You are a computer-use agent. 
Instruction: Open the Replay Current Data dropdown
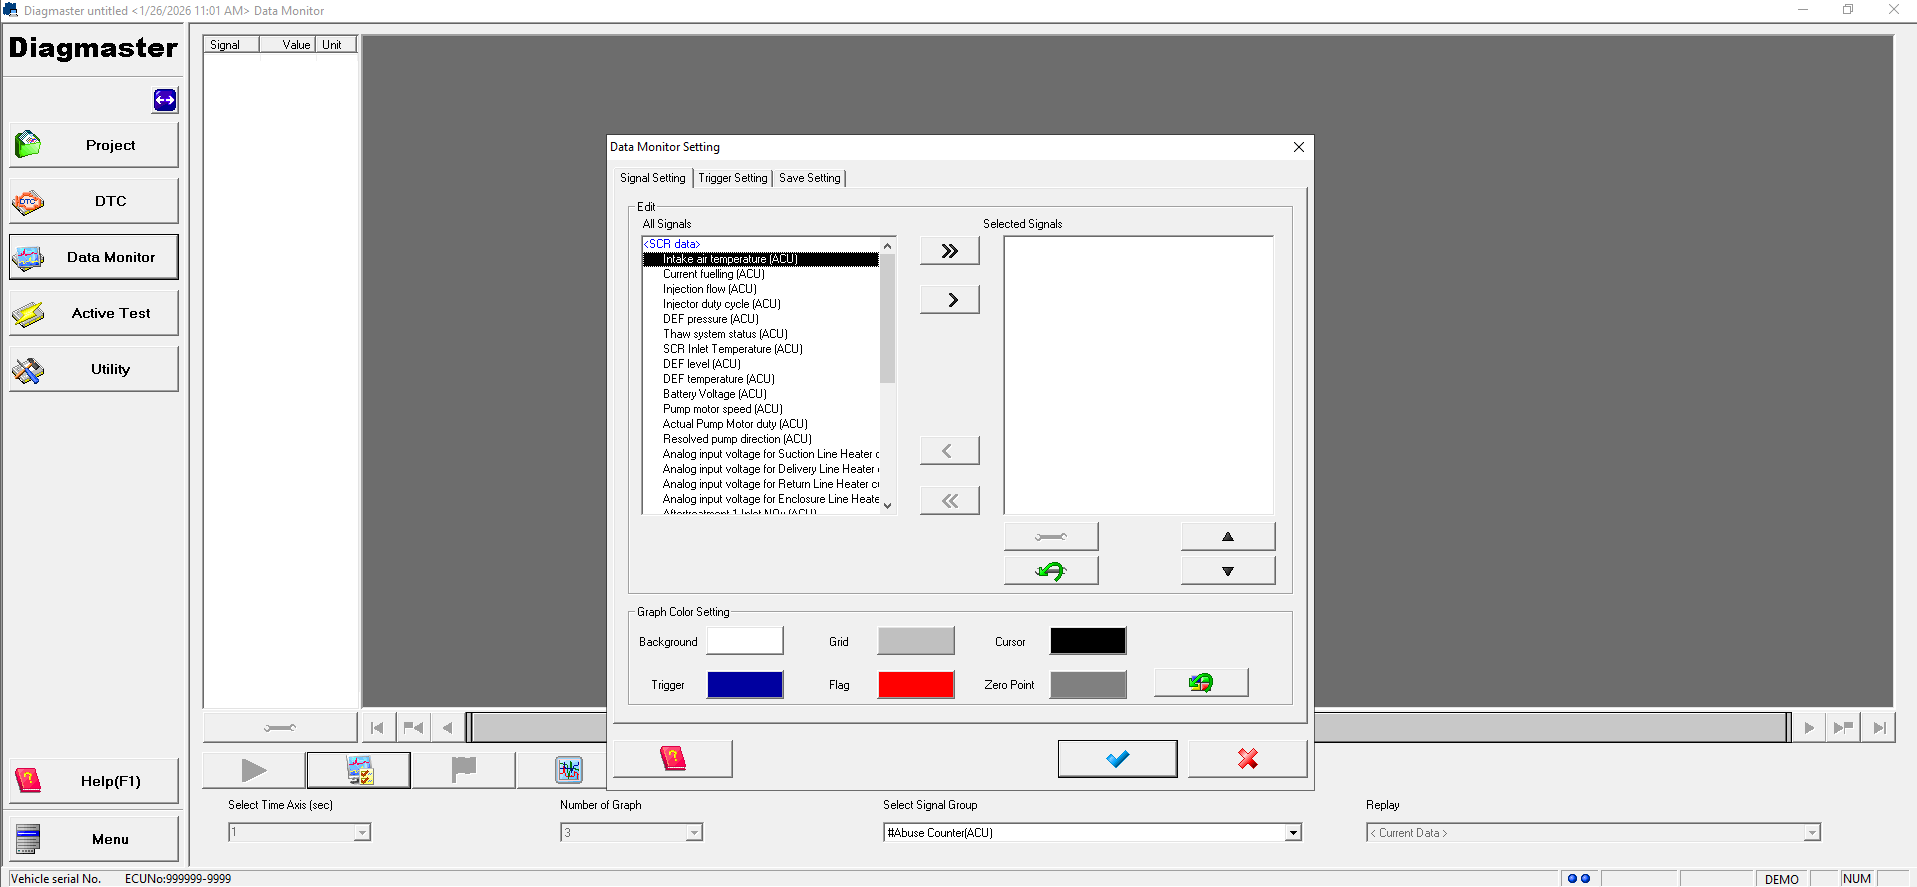(1811, 833)
